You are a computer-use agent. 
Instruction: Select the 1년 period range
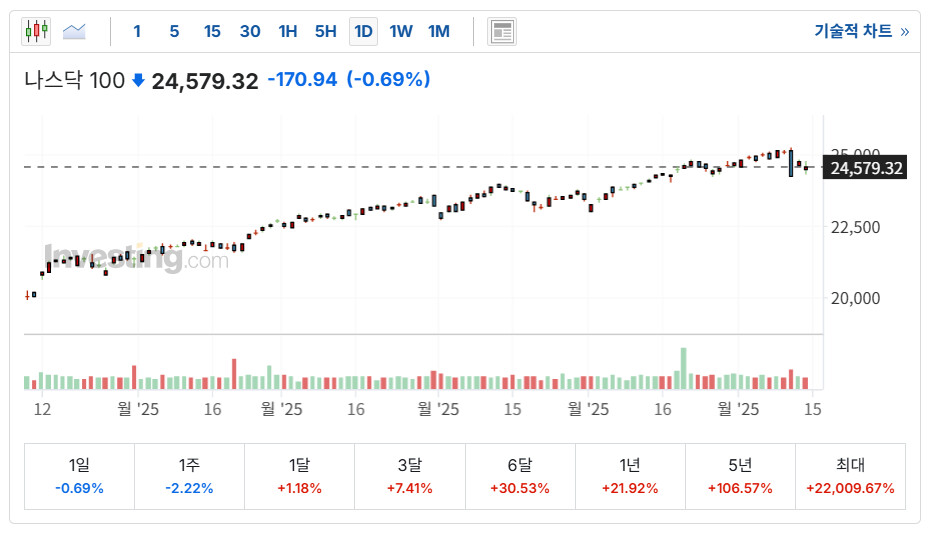[x=630, y=476]
